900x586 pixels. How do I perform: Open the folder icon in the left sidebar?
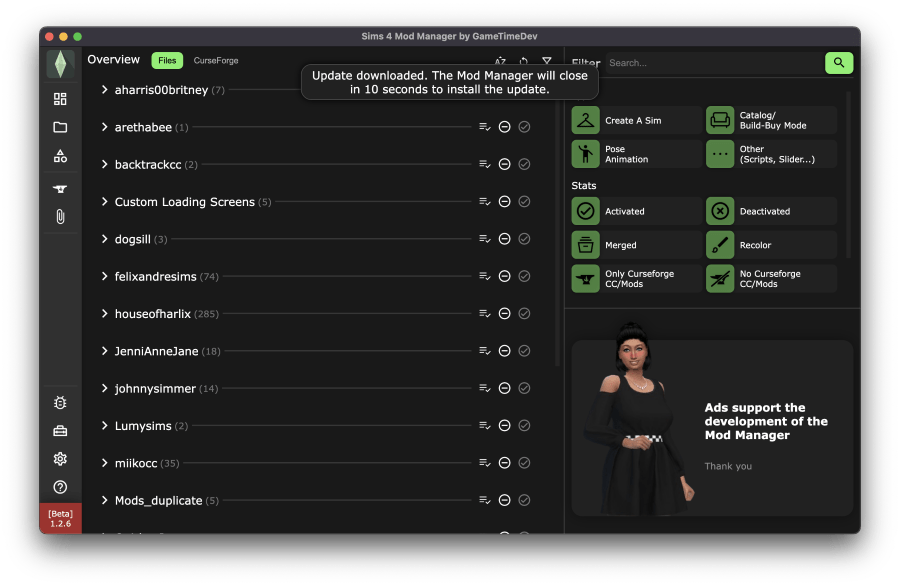click(60, 127)
